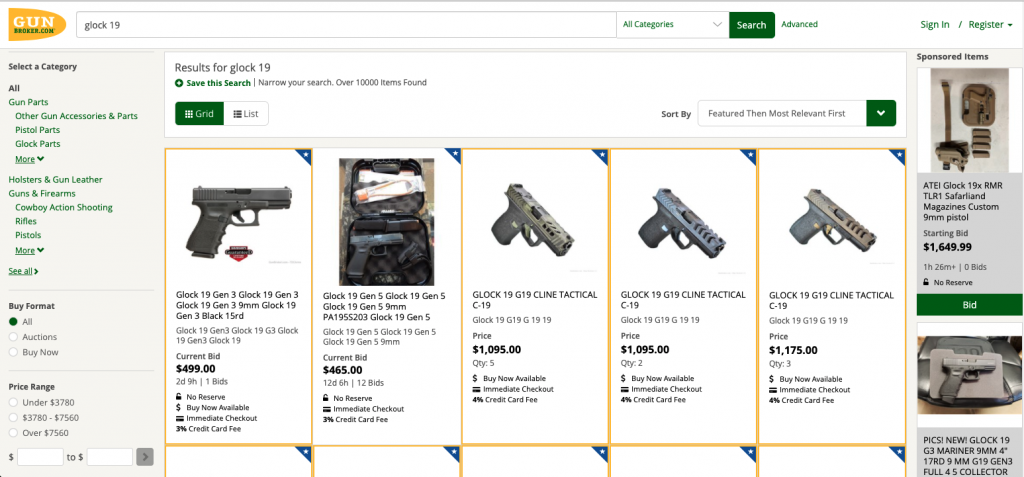Expand More under Guns & Firearms
Screen dimensions: 1024x477
pyautogui.click(x=29, y=250)
